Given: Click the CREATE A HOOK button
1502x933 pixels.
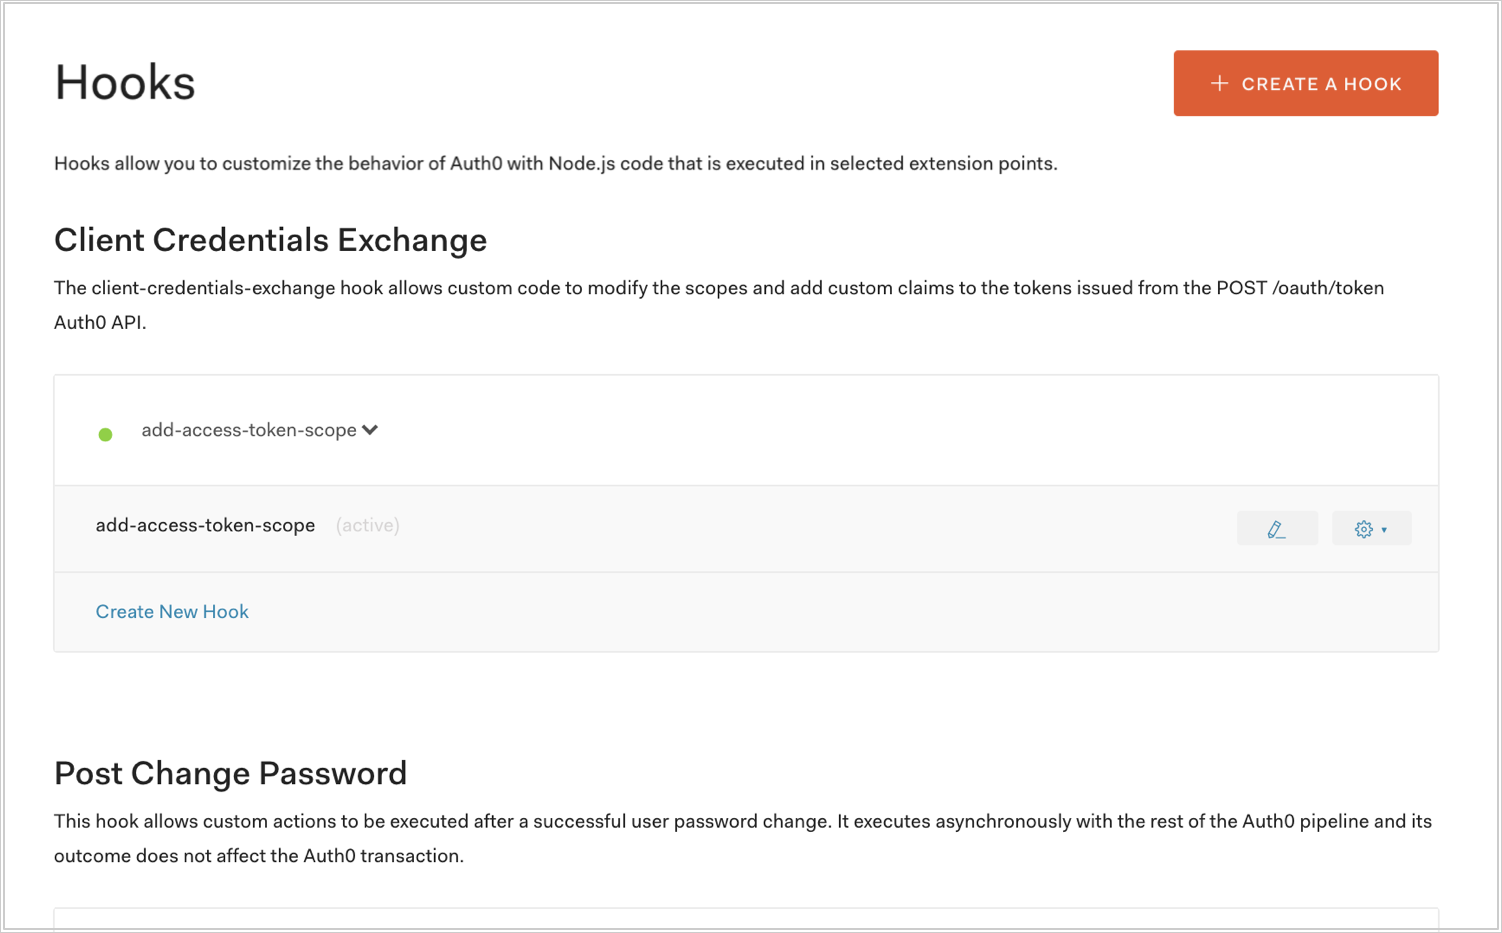Looking at the screenshot, I should click(x=1305, y=83).
